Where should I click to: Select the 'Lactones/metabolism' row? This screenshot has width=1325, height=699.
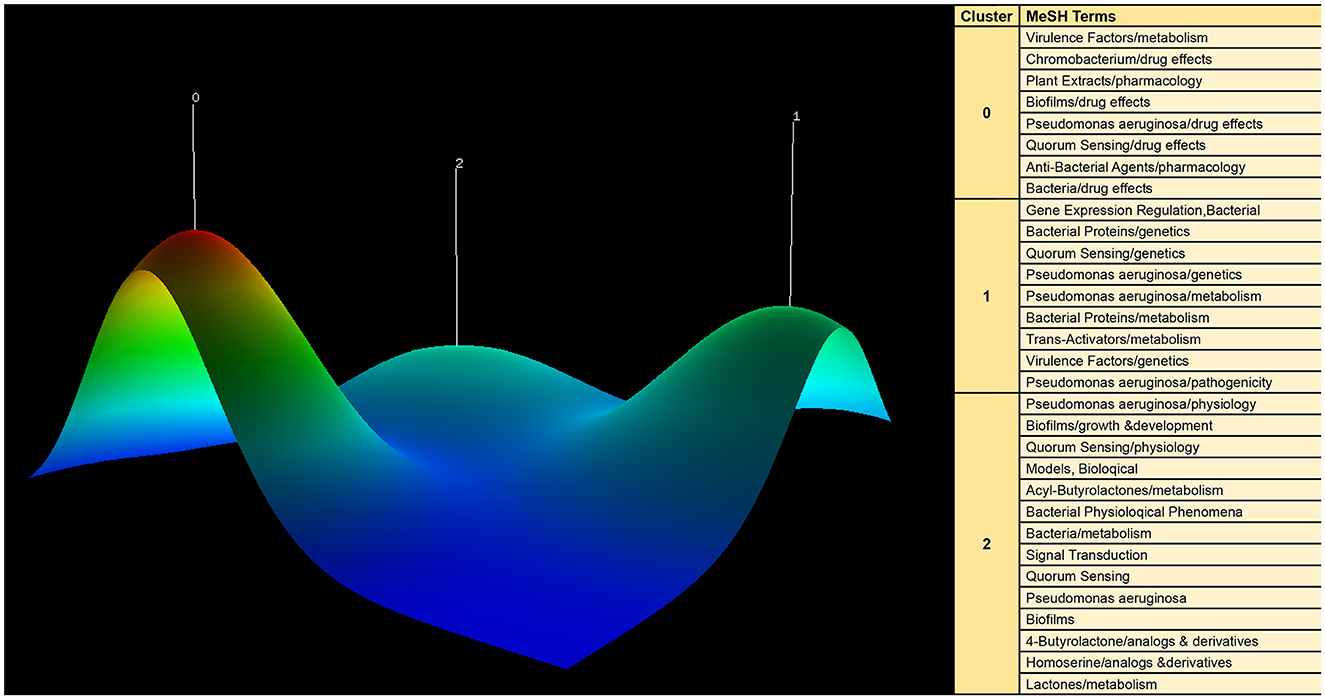[1170, 684]
